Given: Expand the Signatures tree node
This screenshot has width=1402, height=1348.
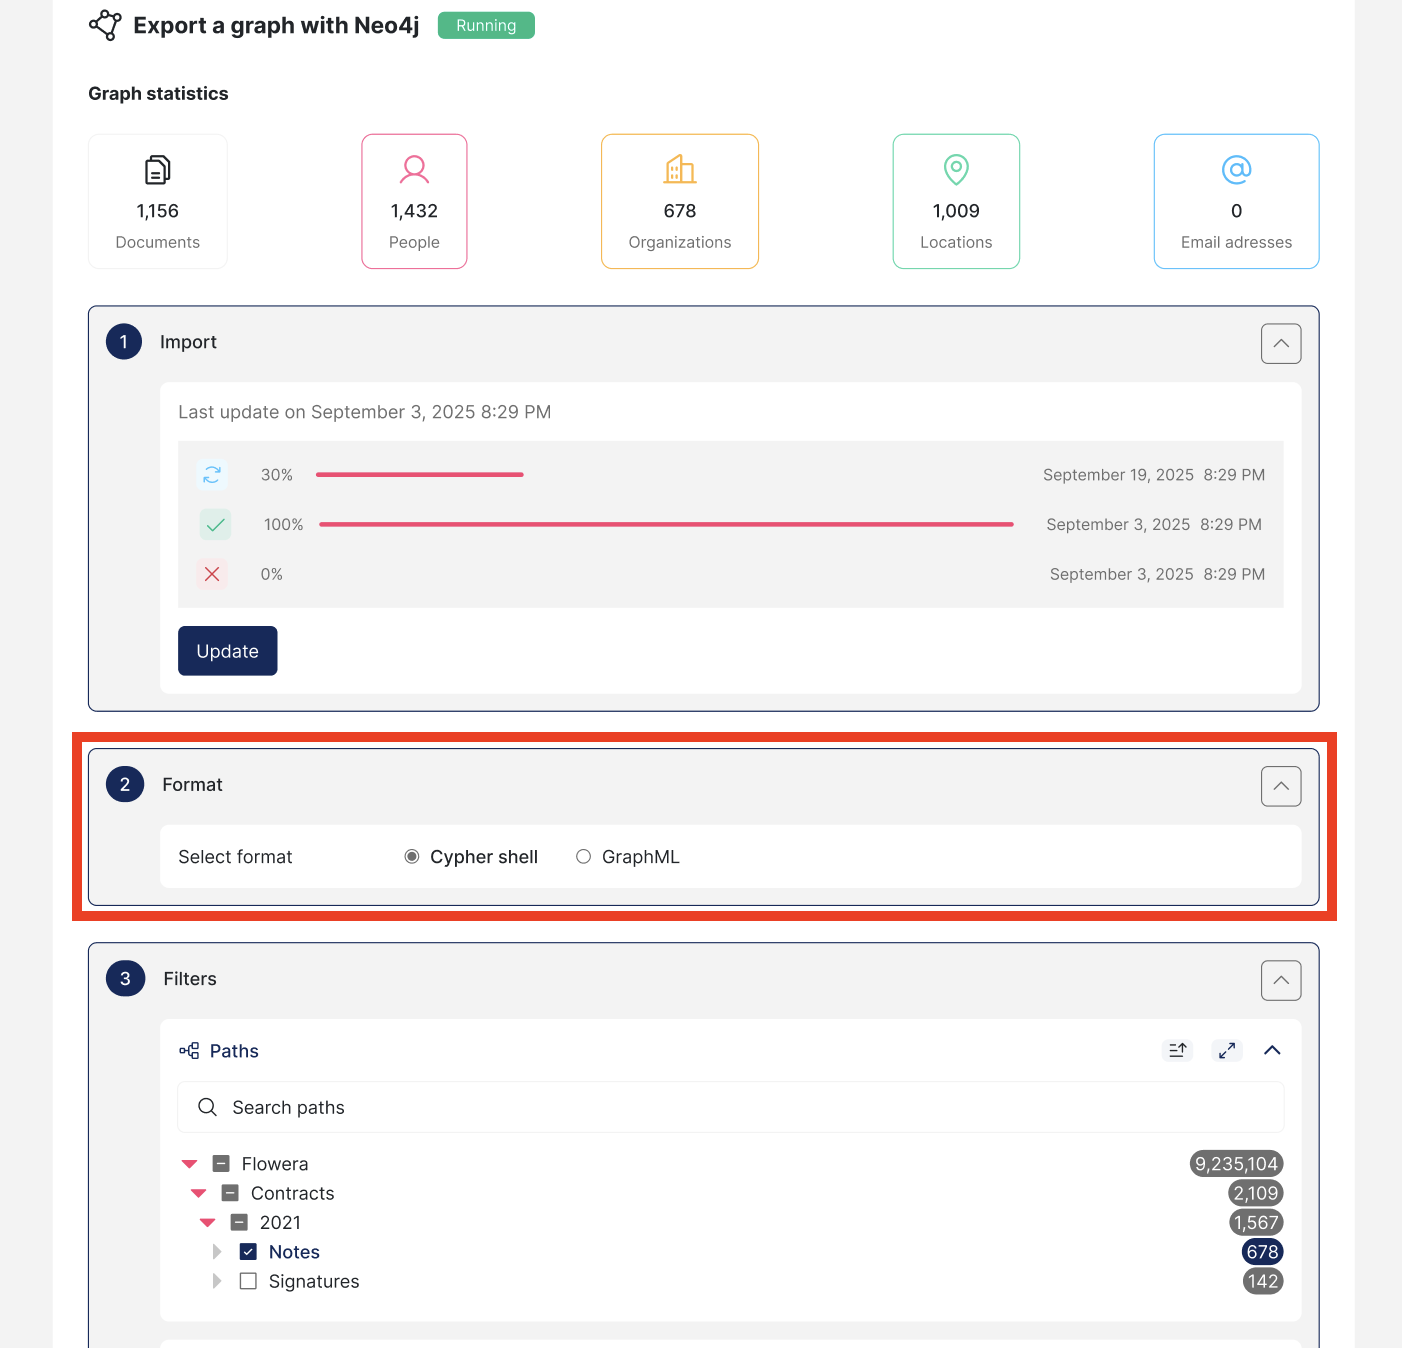Looking at the screenshot, I should pos(217,1280).
